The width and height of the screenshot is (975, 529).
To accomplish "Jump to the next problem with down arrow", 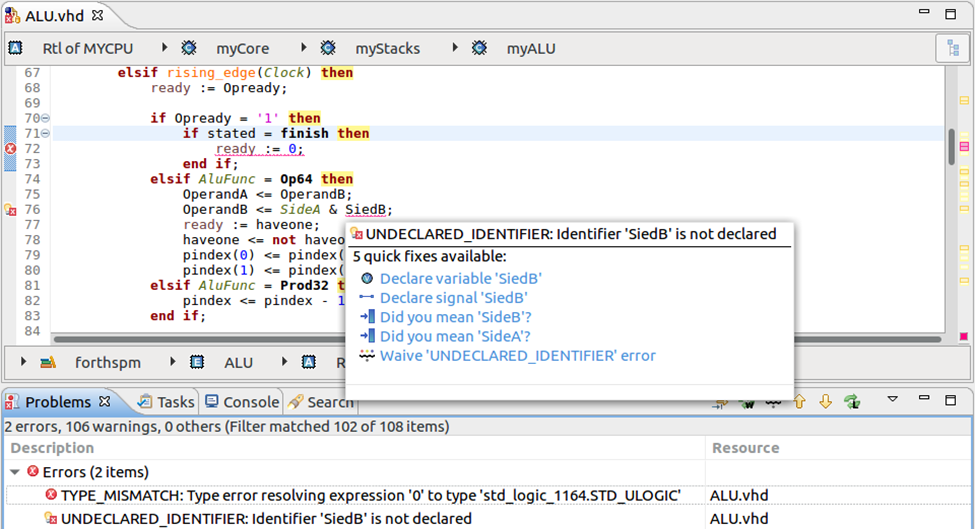I will click(x=825, y=402).
